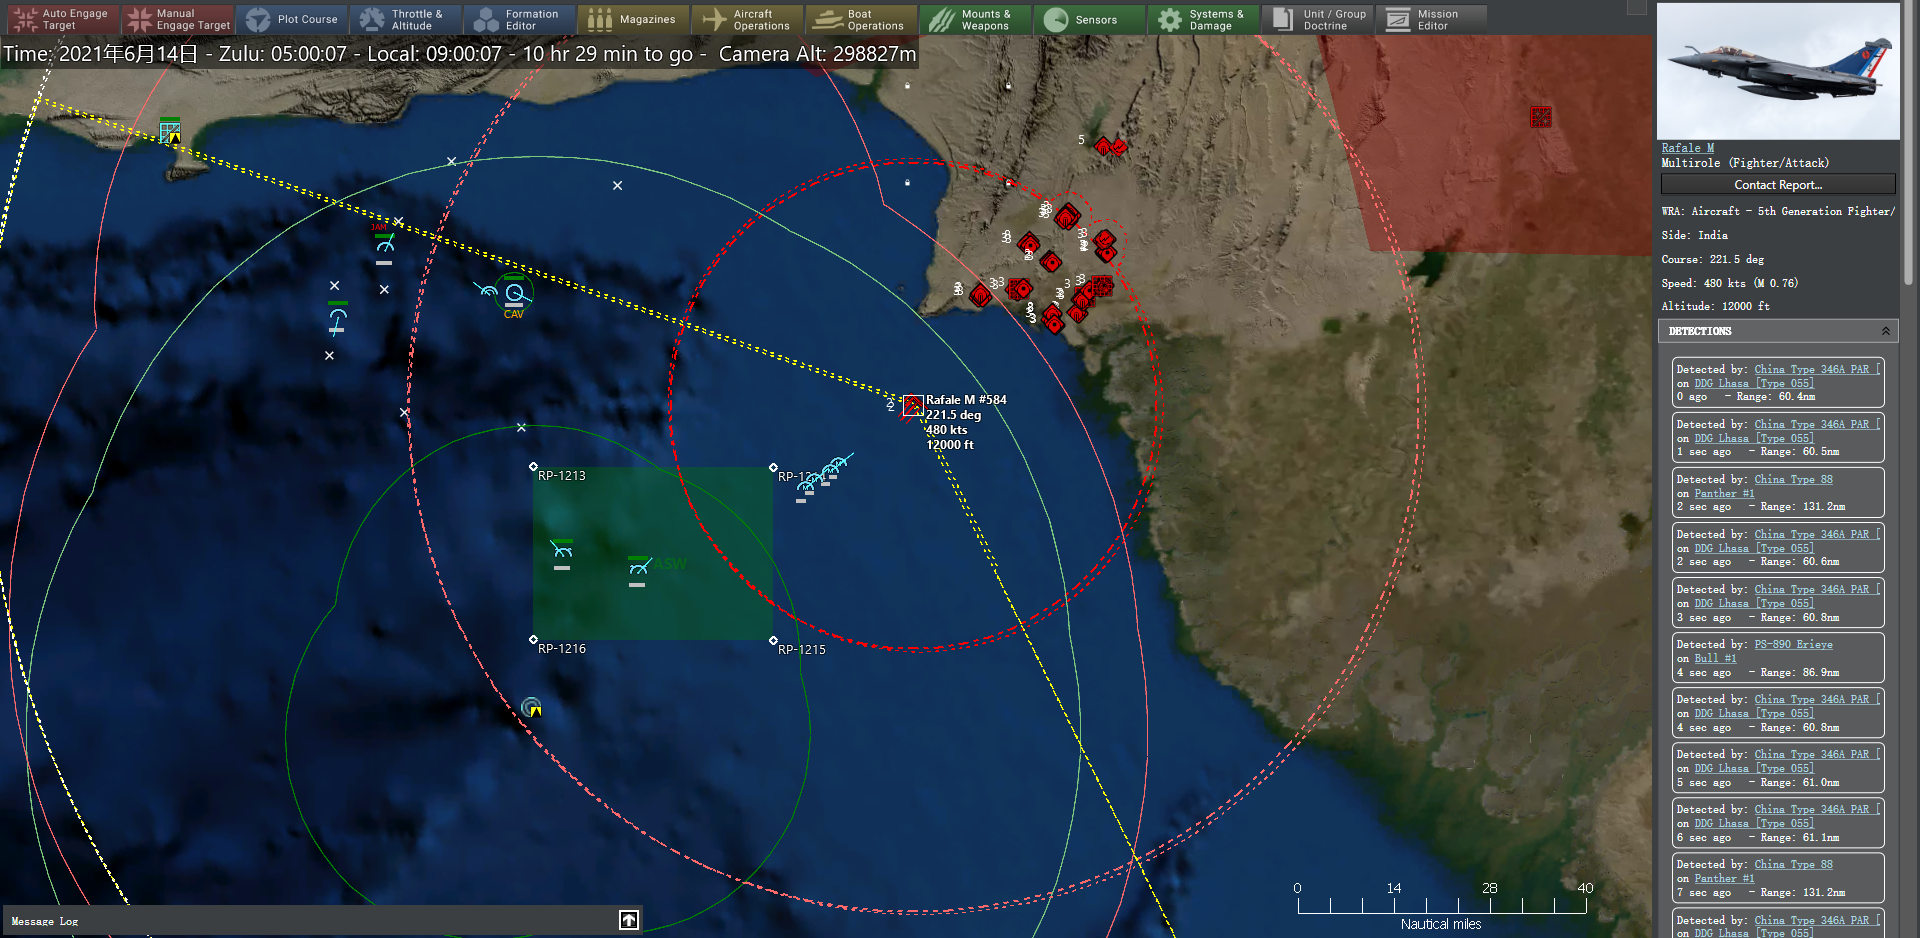Open DDG Lhasa link in the 60.5nm detection
Viewport: 1920px width, 938px height.
coord(1753,439)
